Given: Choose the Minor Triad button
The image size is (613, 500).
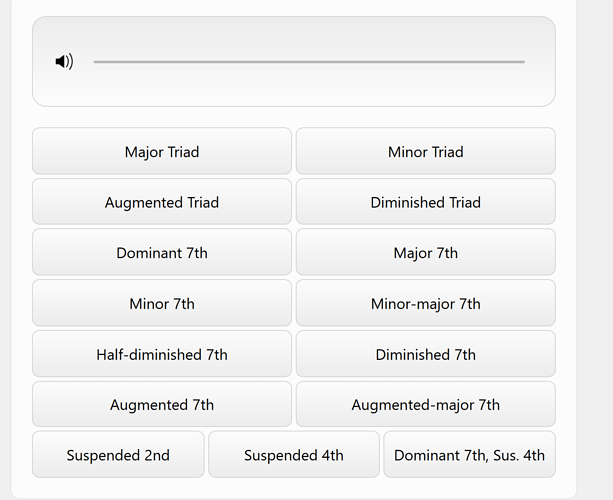Looking at the screenshot, I should tap(425, 152).
